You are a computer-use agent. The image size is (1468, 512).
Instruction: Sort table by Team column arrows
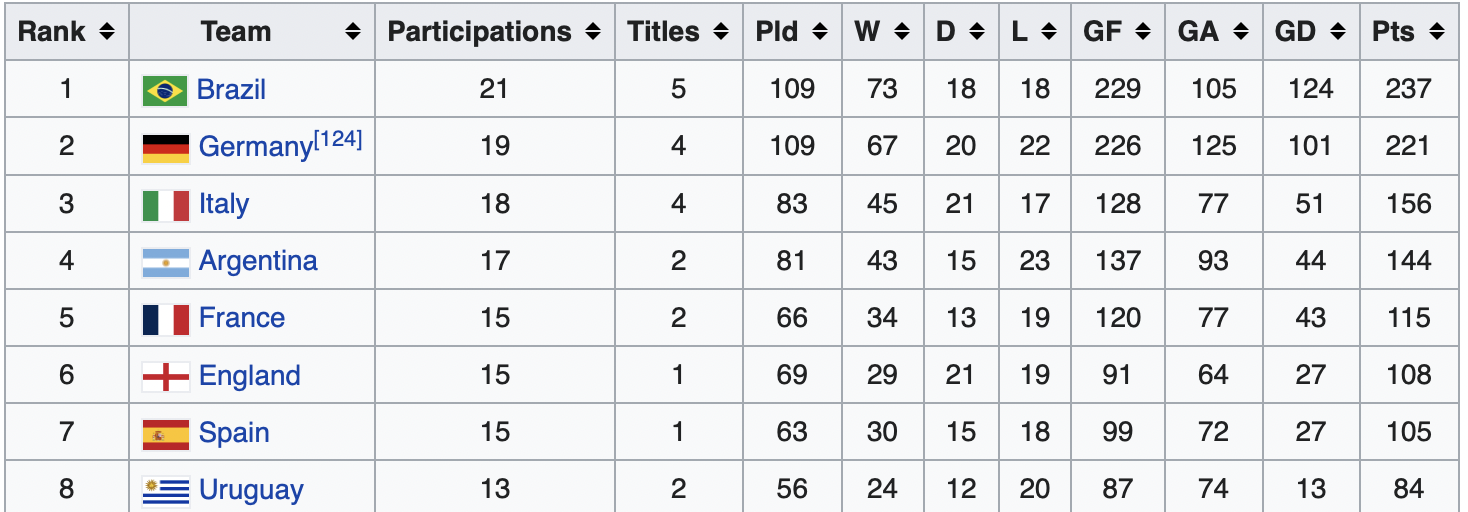pyautogui.click(x=353, y=32)
